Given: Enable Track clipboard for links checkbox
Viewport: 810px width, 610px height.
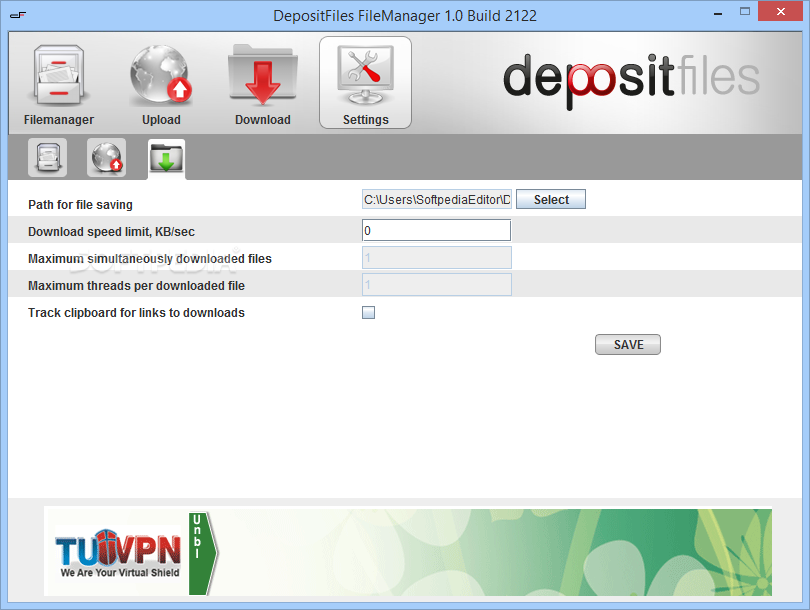Looking at the screenshot, I should [x=368, y=312].
